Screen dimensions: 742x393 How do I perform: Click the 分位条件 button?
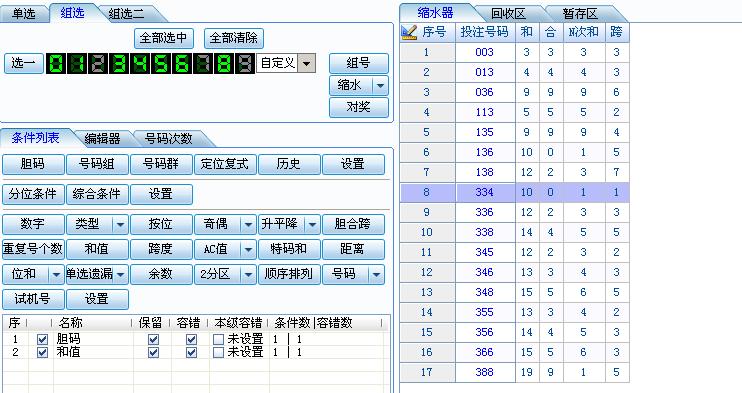(x=33, y=194)
